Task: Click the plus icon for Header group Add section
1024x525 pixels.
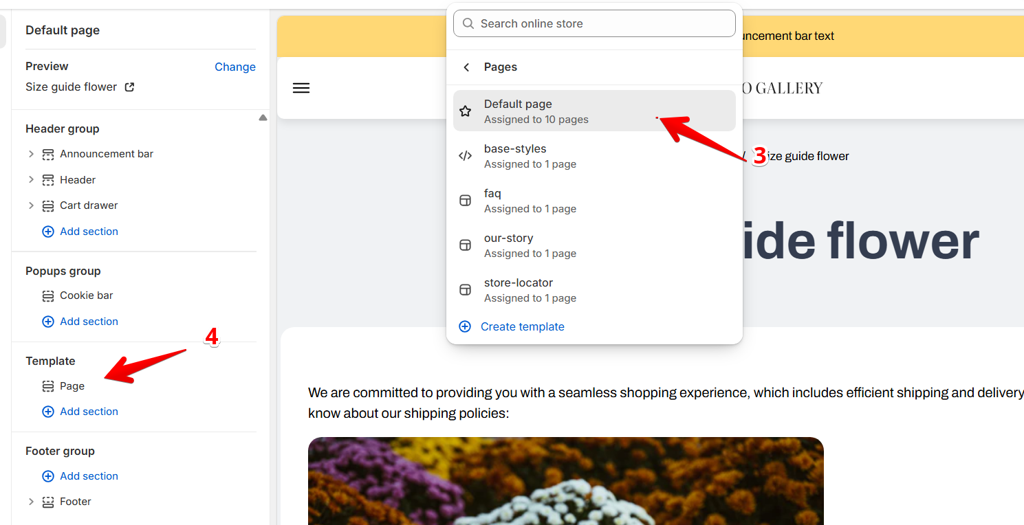Action: point(48,231)
